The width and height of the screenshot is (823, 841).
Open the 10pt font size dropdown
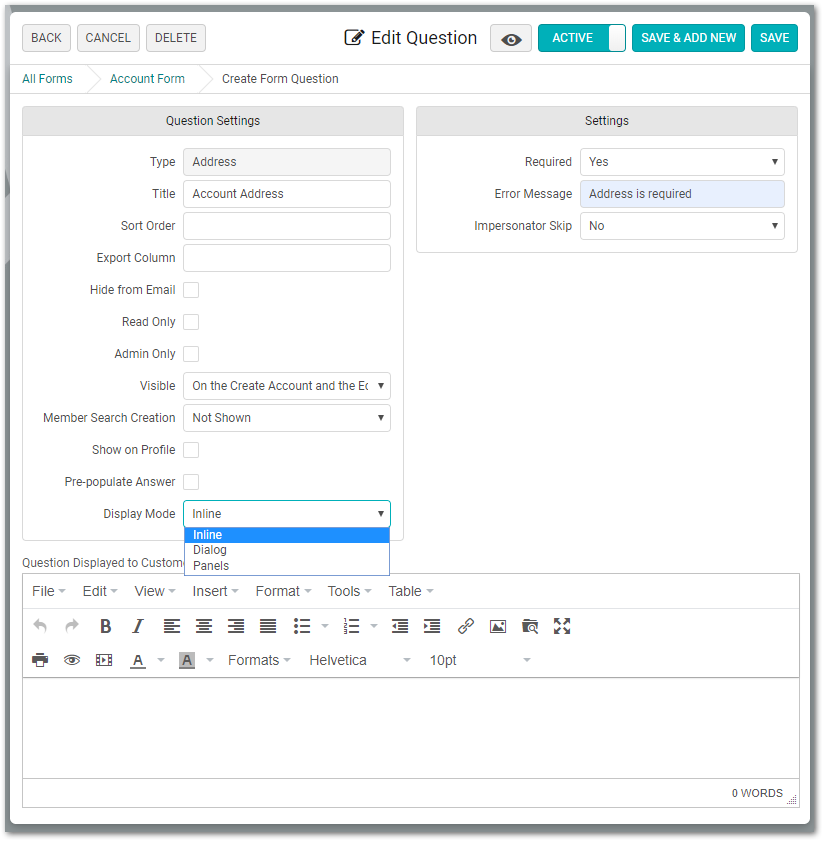[x=480, y=660]
